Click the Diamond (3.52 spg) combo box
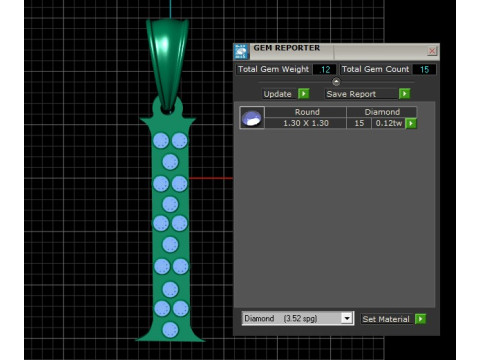480x360 pixels. click(x=297, y=318)
